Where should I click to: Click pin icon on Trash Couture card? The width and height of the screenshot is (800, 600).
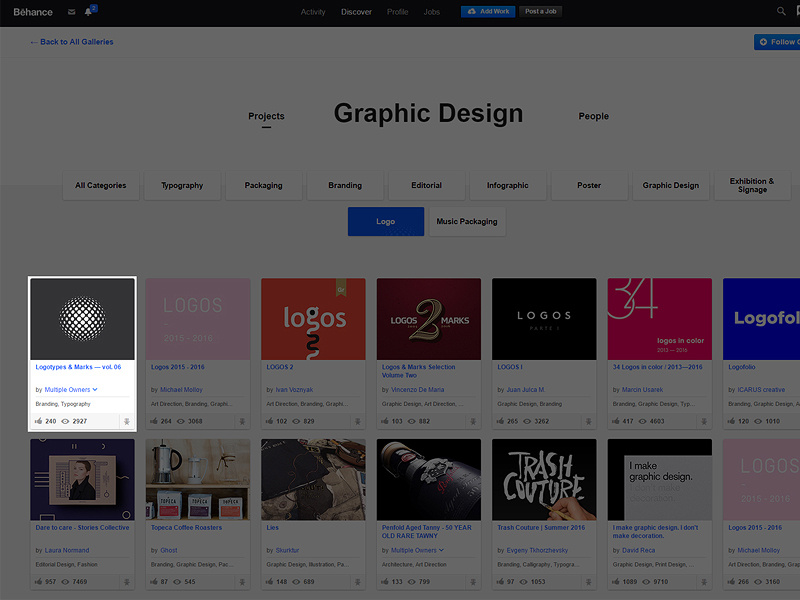click(x=588, y=582)
